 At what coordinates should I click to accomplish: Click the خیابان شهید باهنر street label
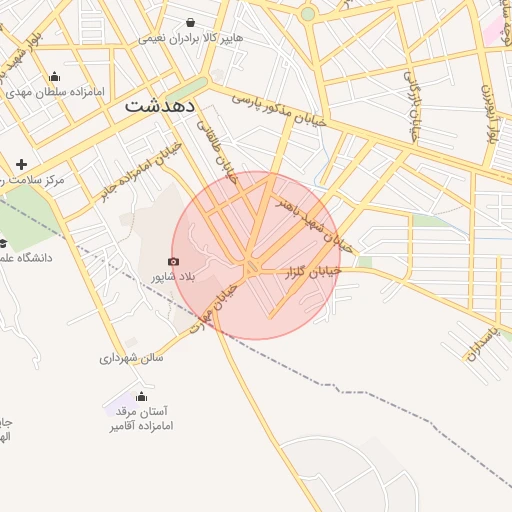tap(314, 224)
